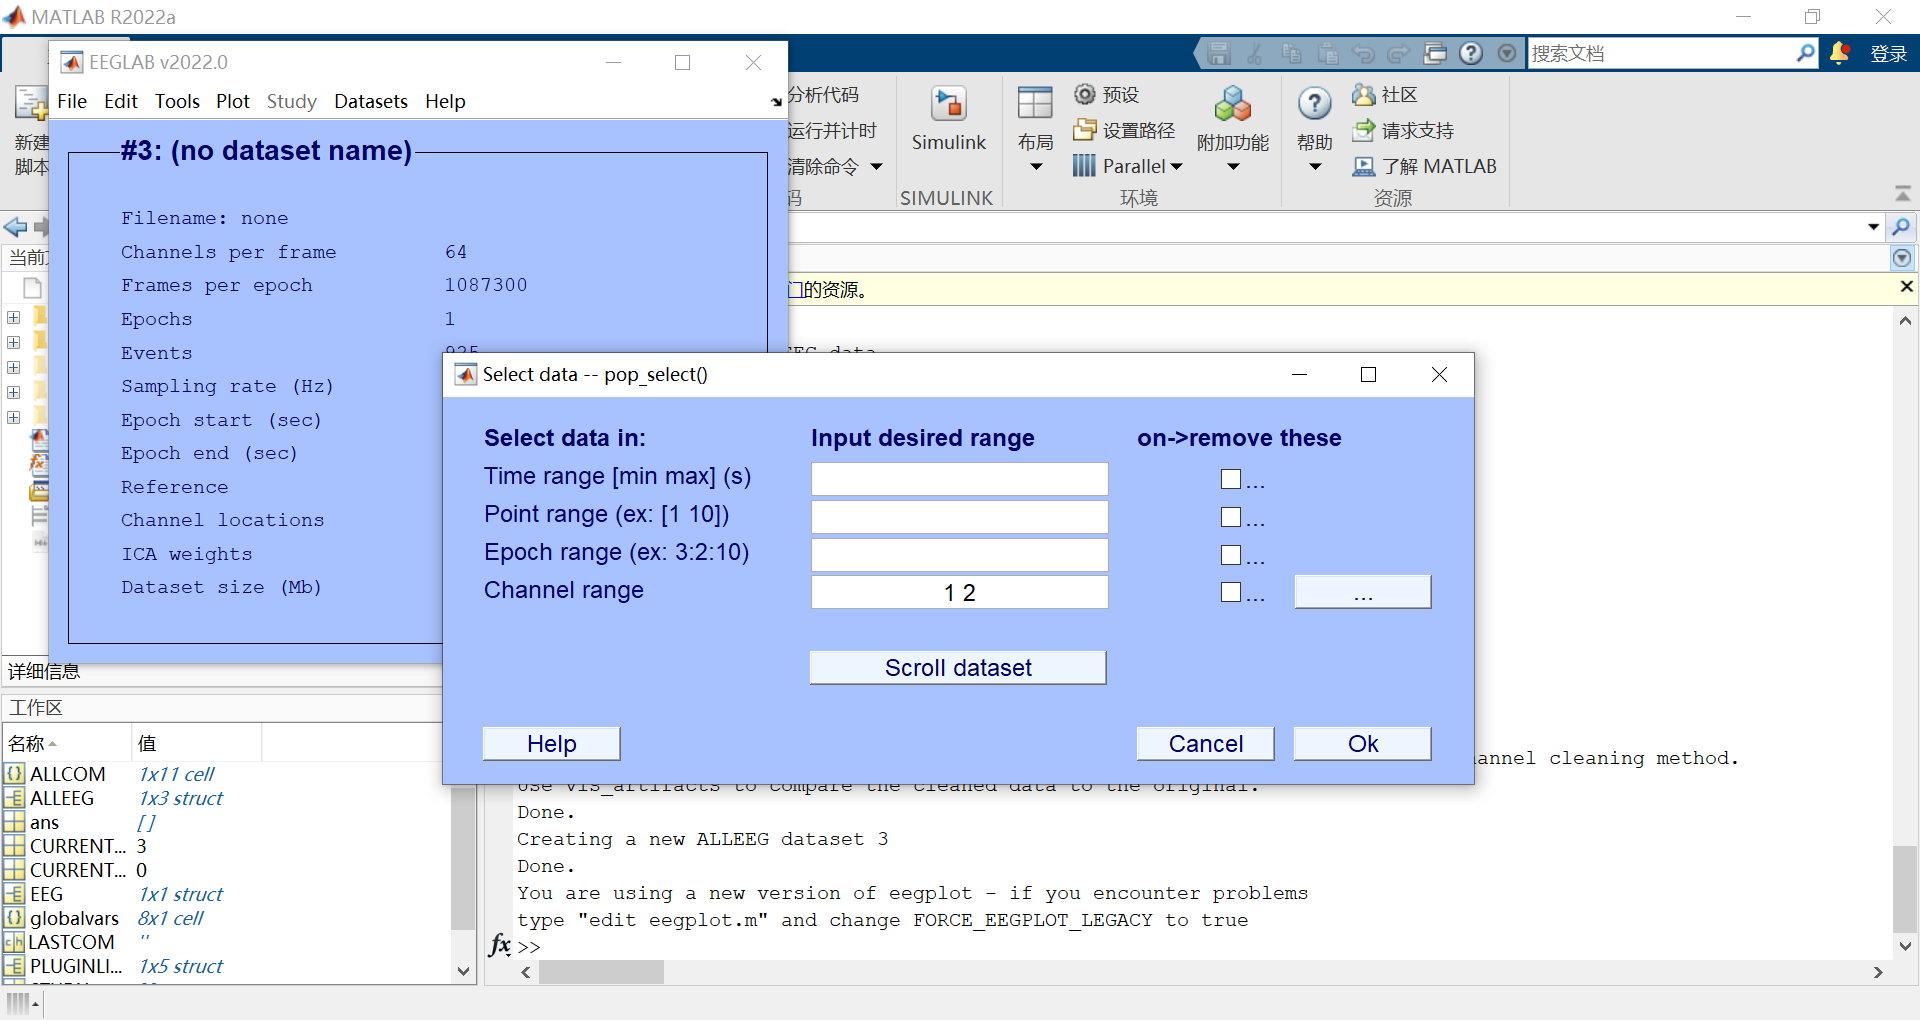The height and width of the screenshot is (1020, 1920).
Task: Sort workspace by the 名称 column header
Action: (x=66, y=743)
